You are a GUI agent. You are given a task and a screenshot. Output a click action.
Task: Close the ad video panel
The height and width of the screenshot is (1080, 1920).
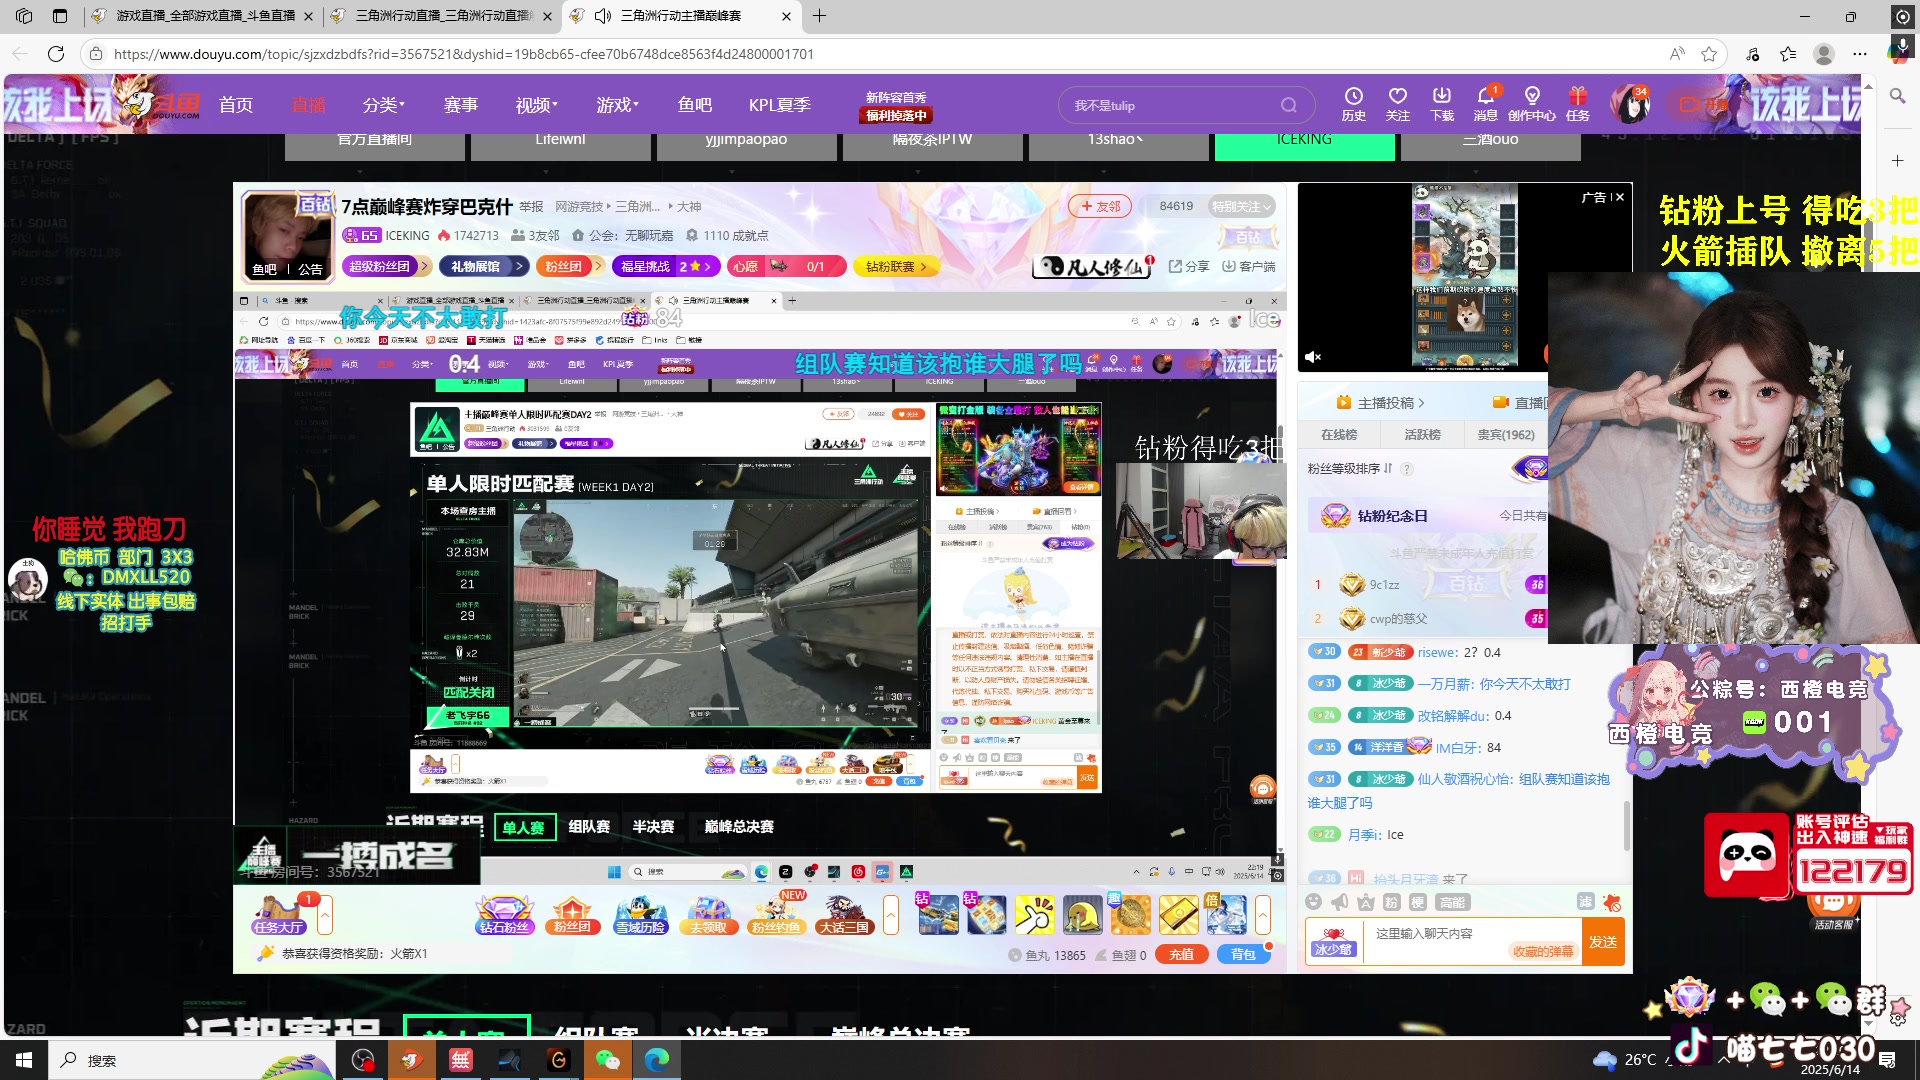(1620, 197)
